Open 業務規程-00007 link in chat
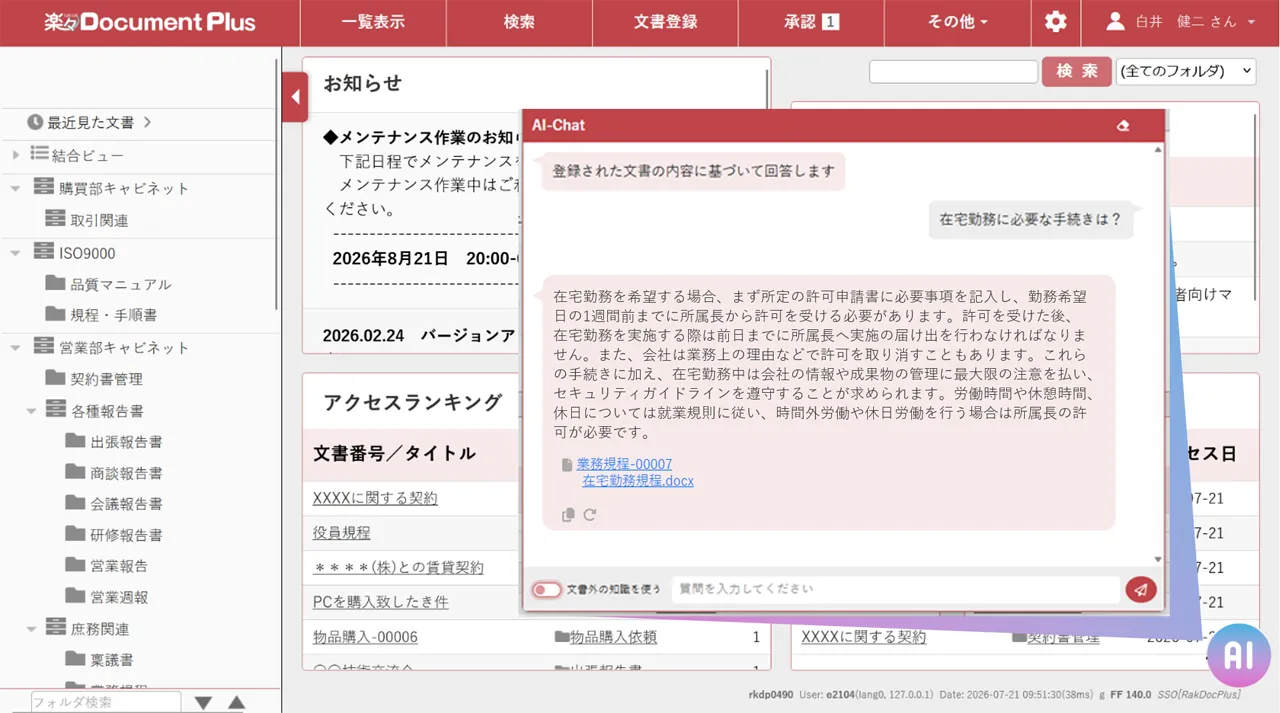The height and width of the screenshot is (713, 1280). 624,464
